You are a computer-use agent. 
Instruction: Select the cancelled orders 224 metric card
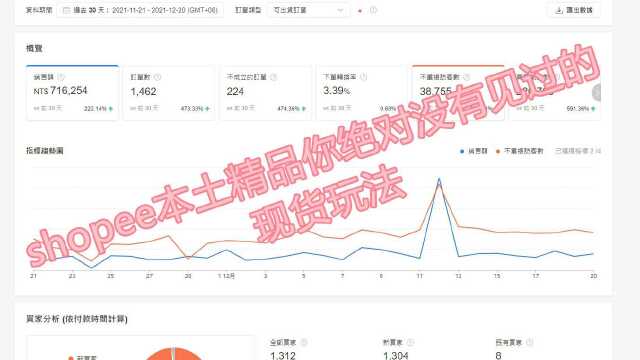coord(265,93)
